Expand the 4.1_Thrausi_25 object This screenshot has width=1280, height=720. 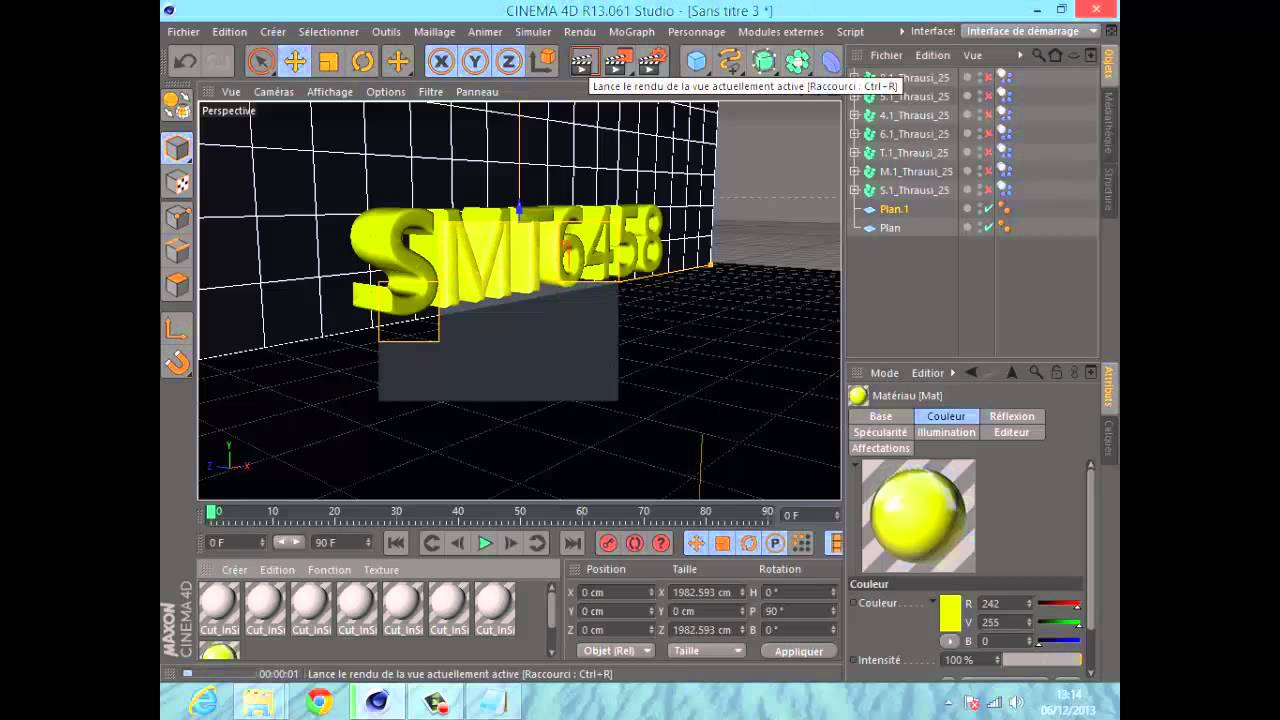click(x=855, y=115)
